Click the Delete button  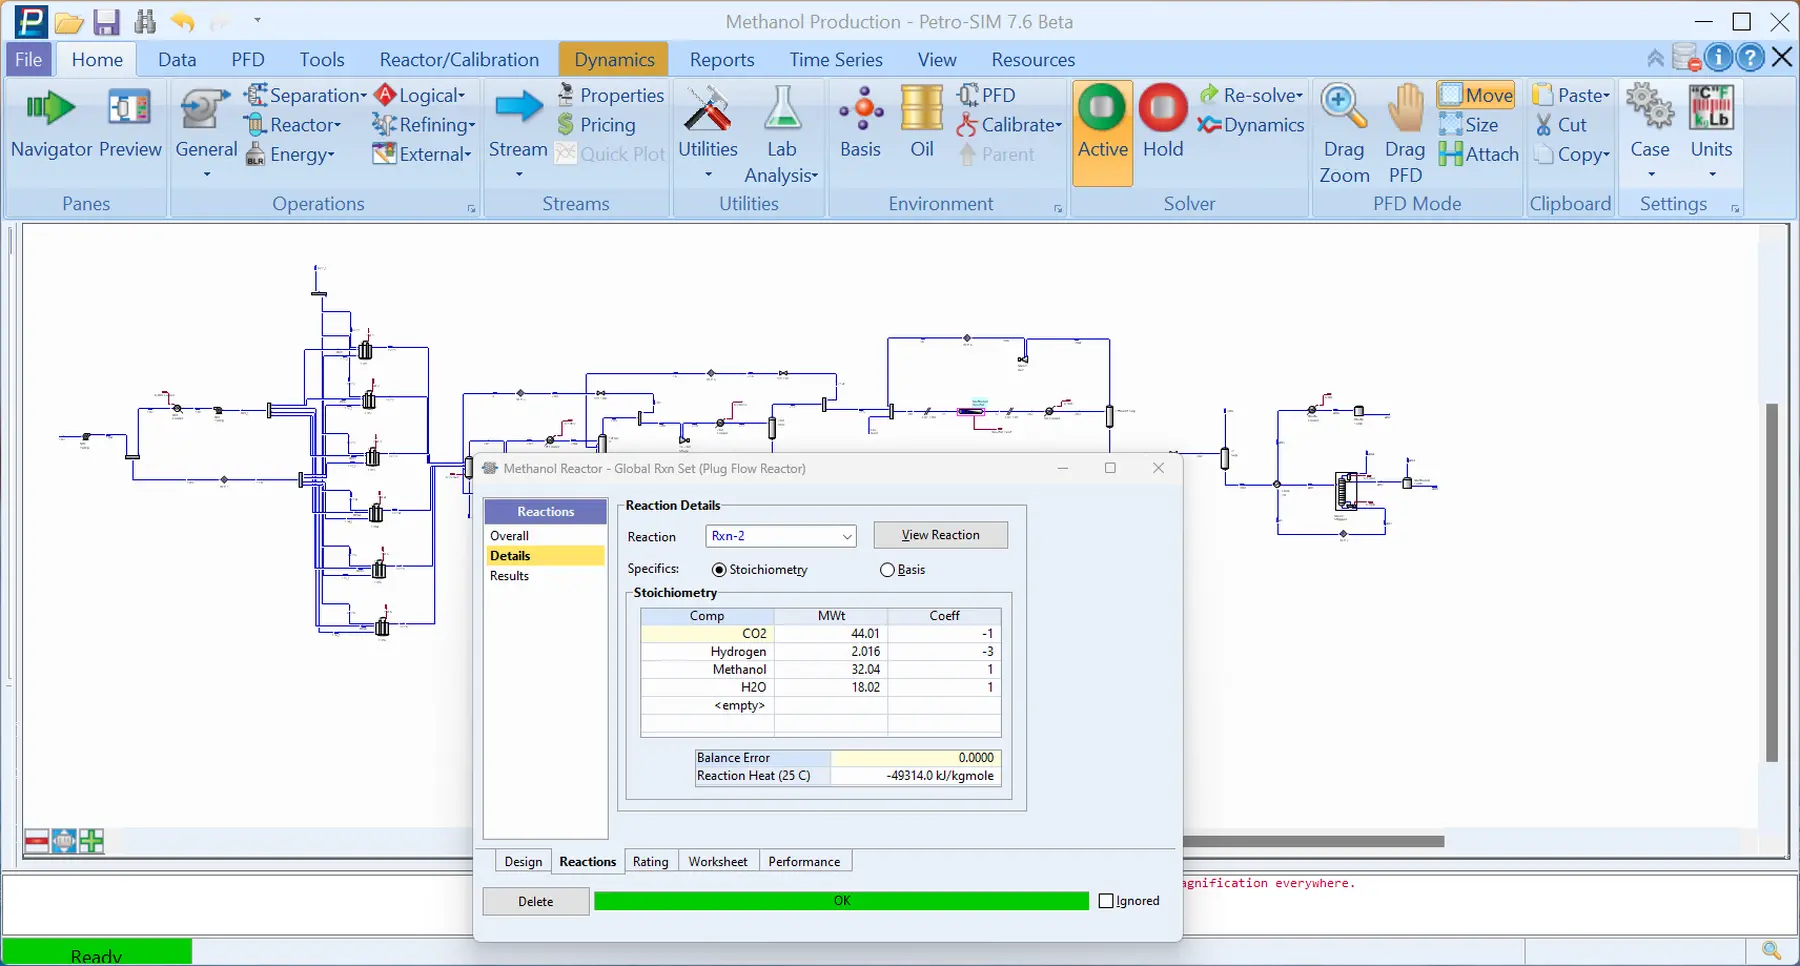coord(535,901)
